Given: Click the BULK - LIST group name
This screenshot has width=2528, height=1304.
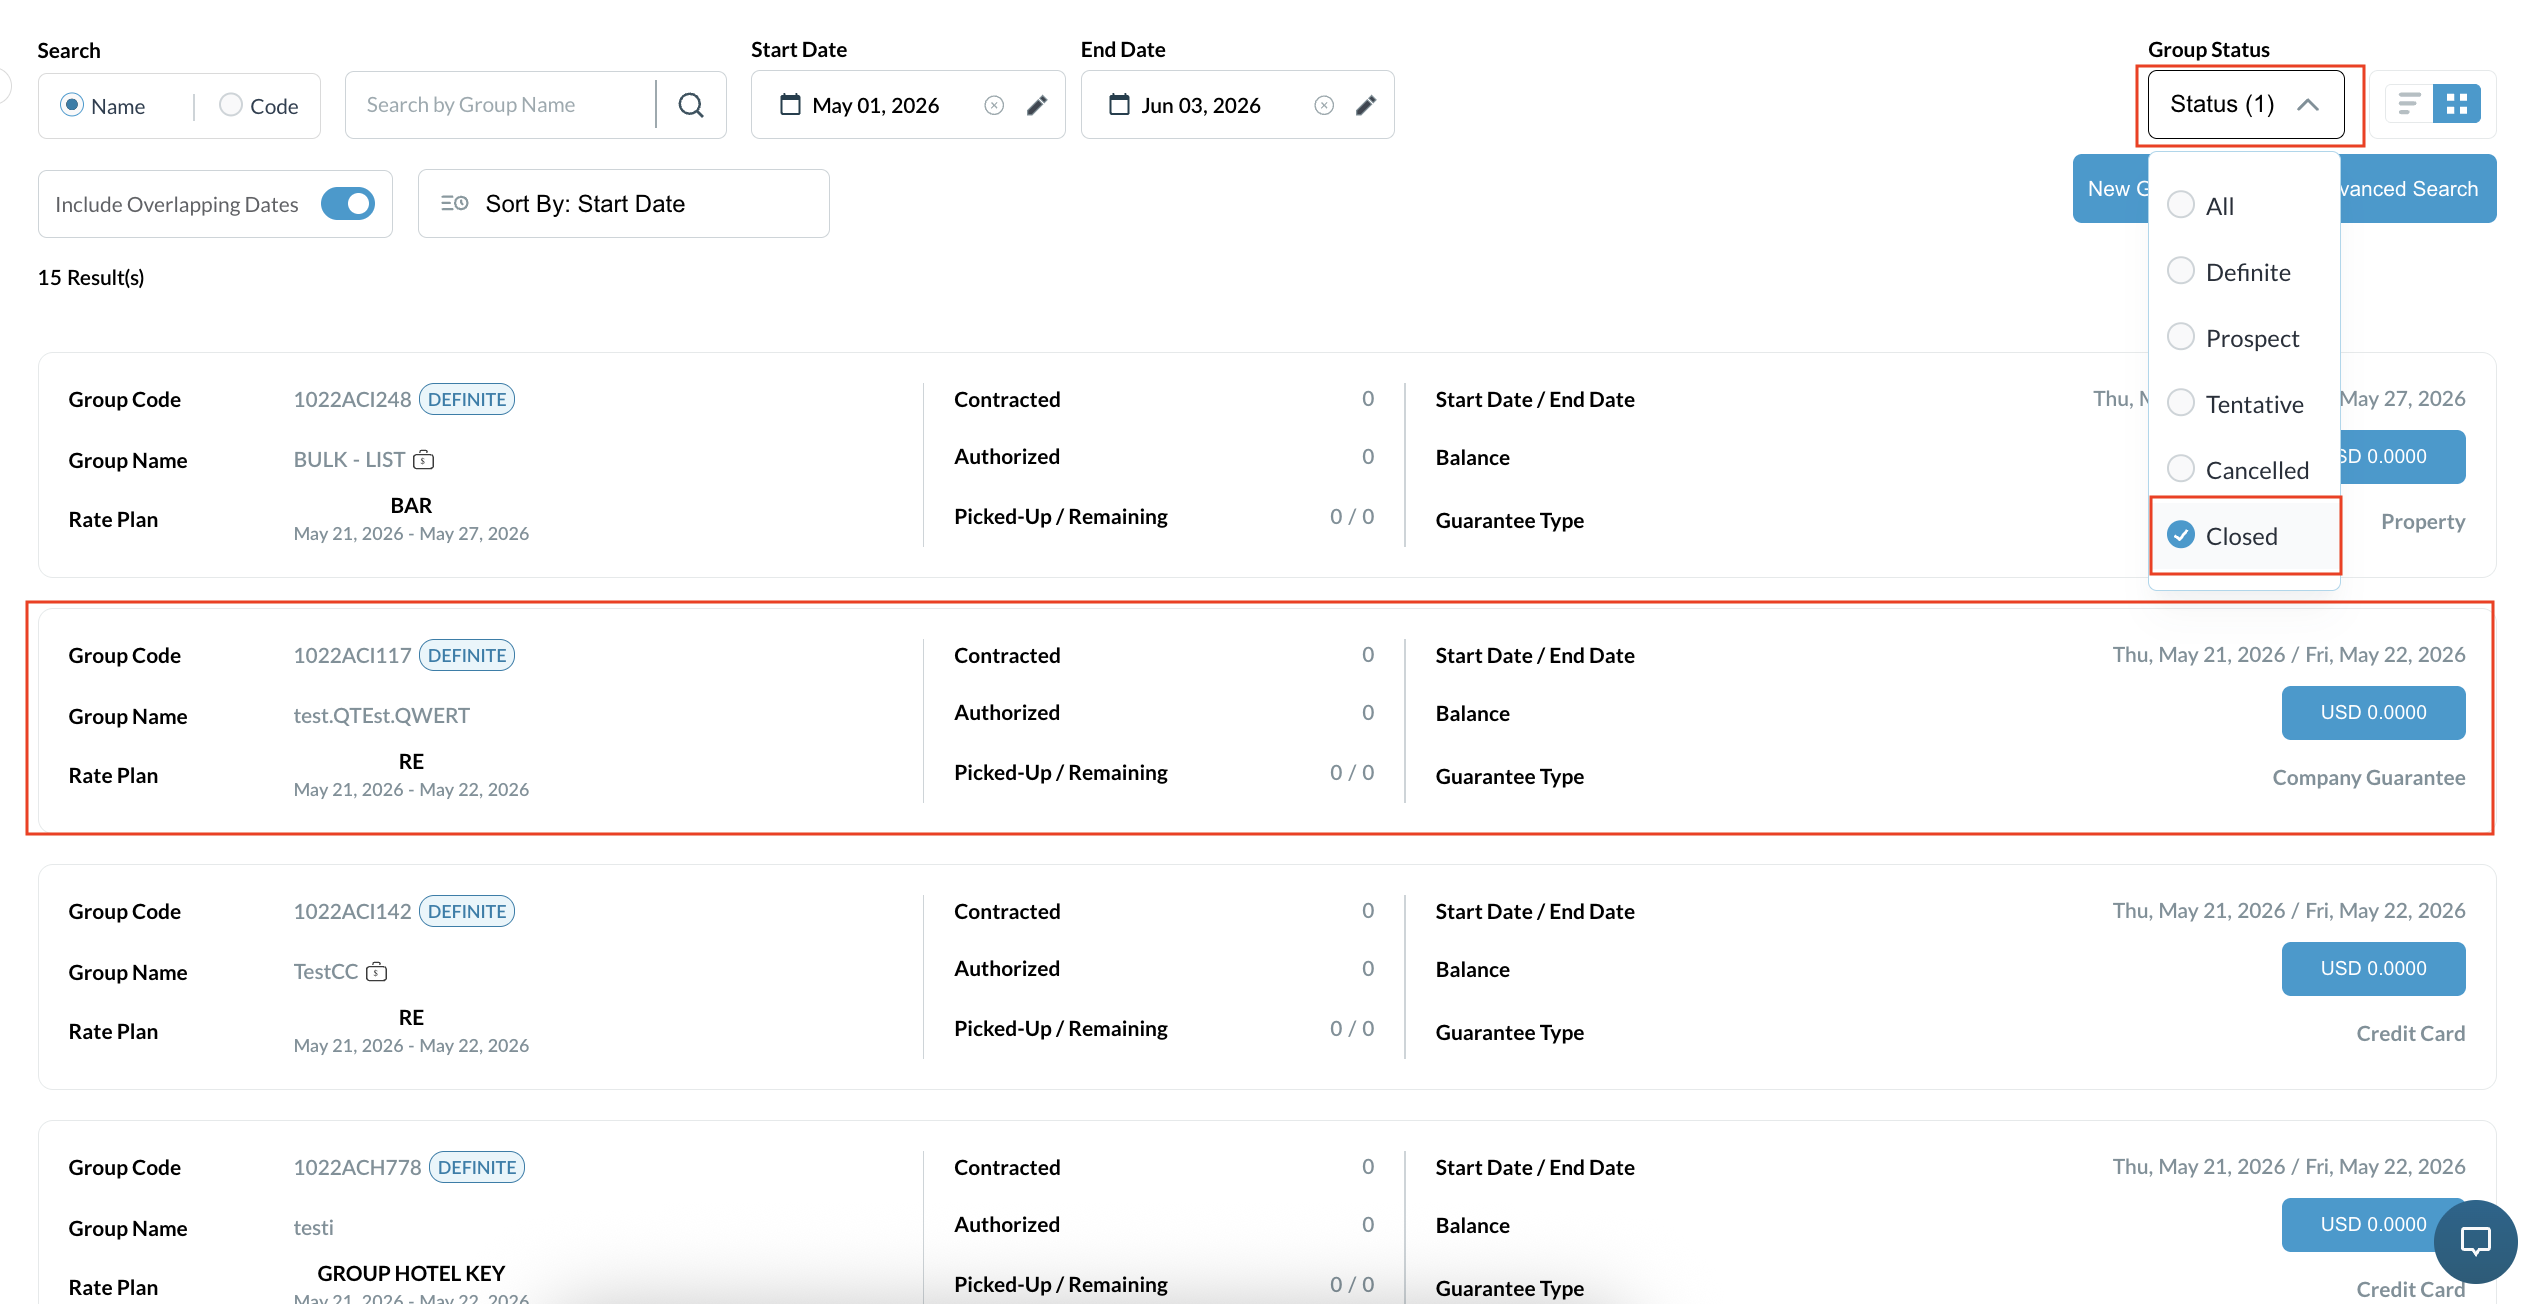Looking at the screenshot, I should pos(349,459).
